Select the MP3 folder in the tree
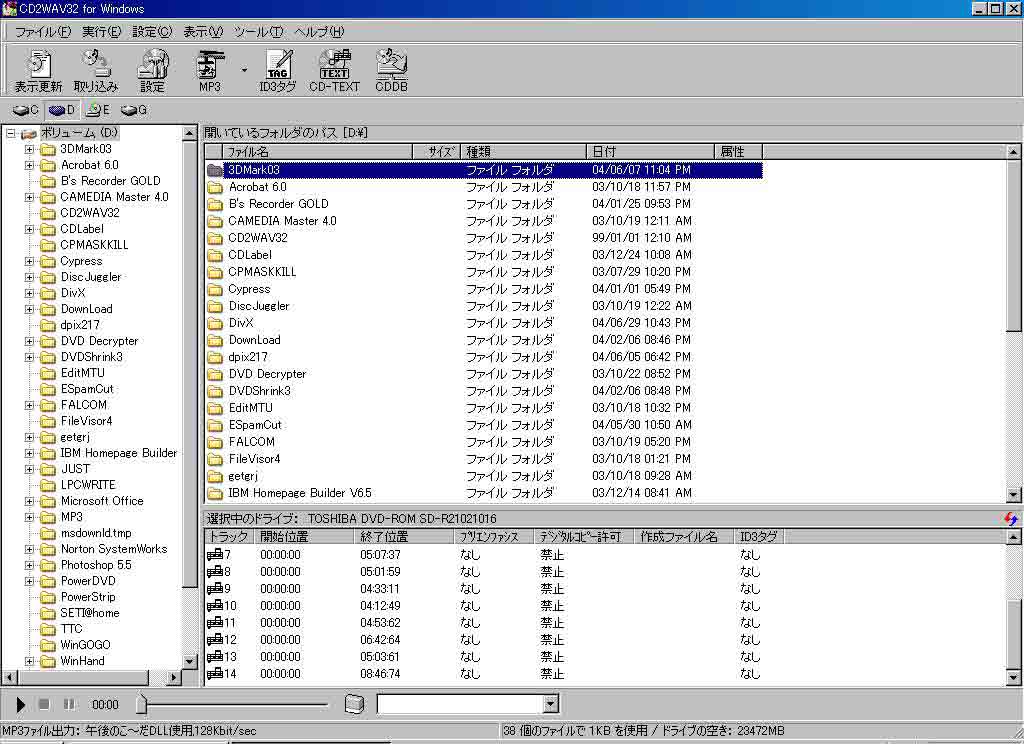Viewport: 1024px width, 744px height. pos(72,517)
